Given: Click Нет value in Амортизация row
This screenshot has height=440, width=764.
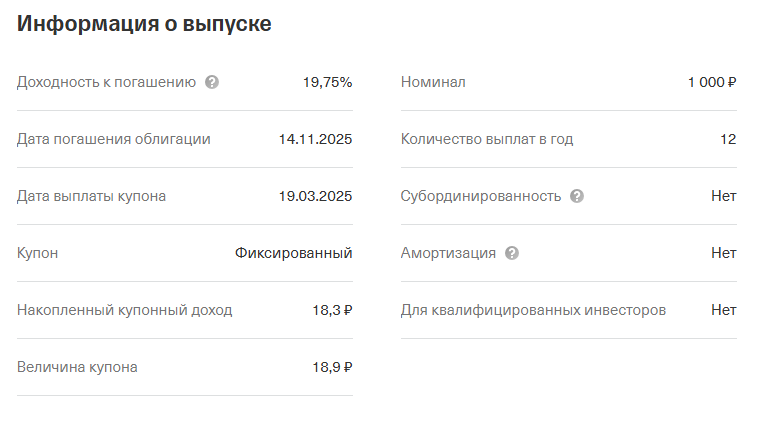Looking at the screenshot, I should point(723,253).
